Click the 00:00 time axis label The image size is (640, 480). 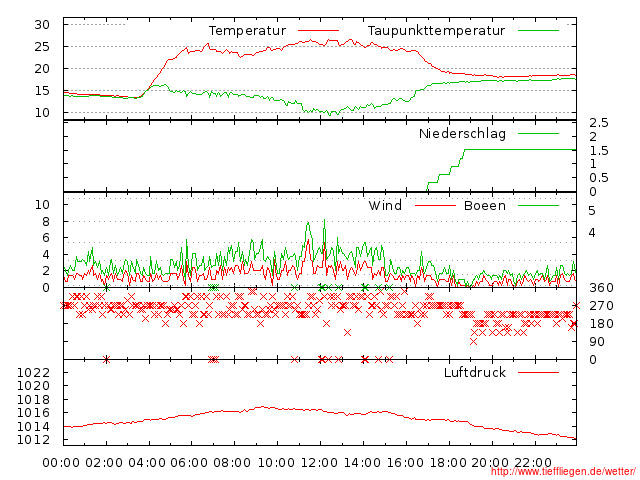(61, 462)
